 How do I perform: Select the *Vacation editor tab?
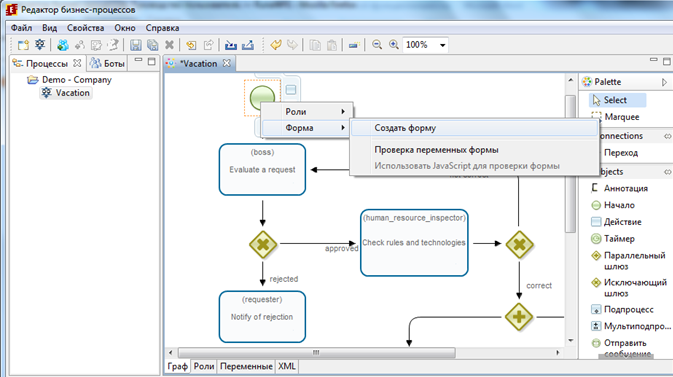(x=198, y=64)
